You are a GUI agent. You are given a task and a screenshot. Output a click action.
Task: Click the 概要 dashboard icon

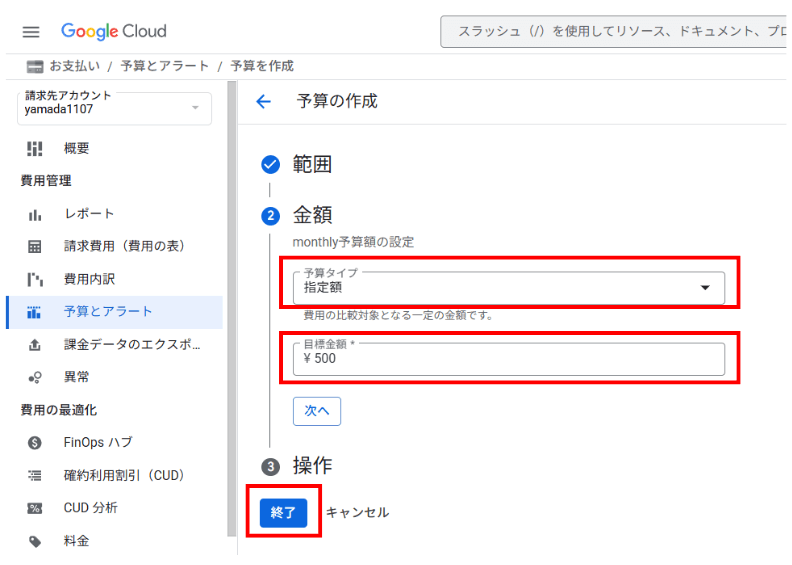(35, 148)
